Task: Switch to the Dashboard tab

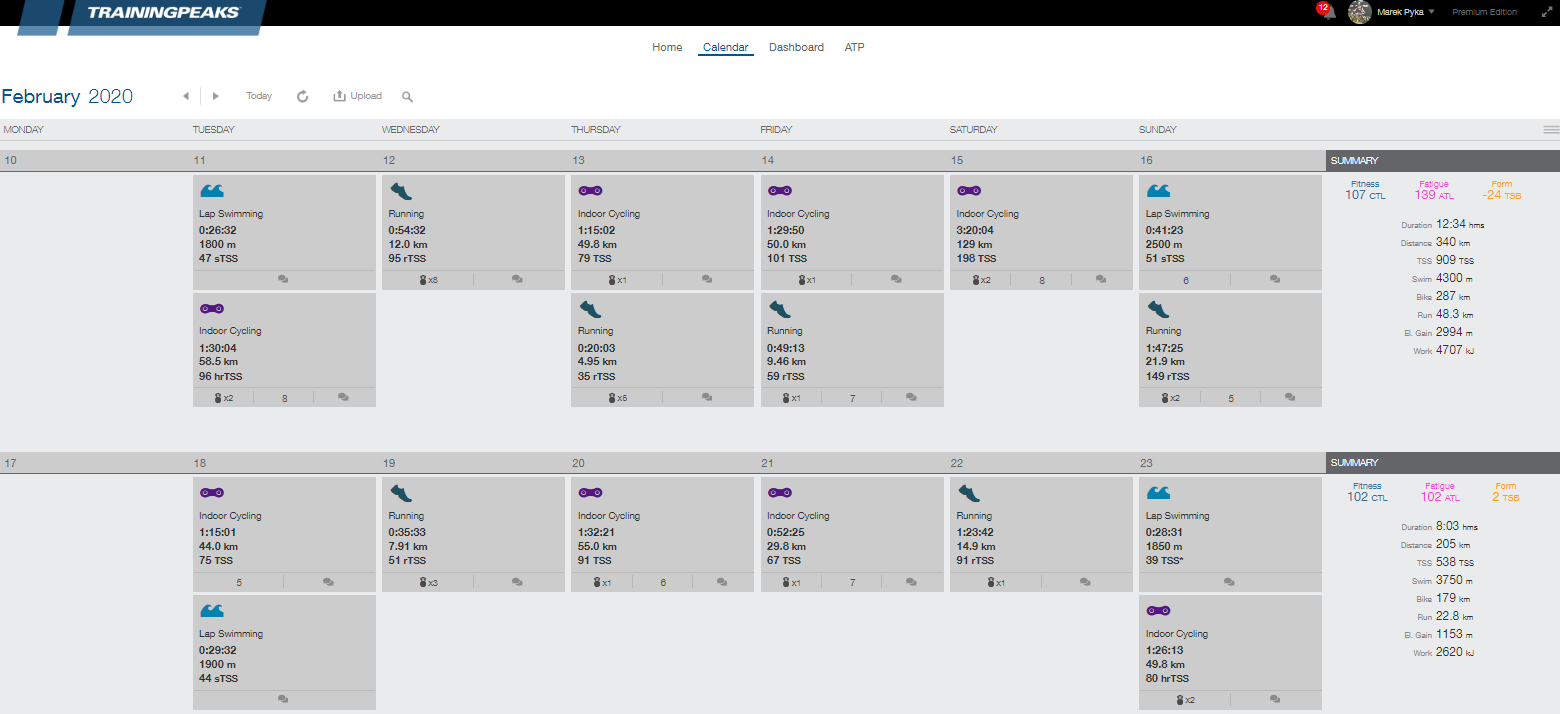Action: click(x=796, y=47)
